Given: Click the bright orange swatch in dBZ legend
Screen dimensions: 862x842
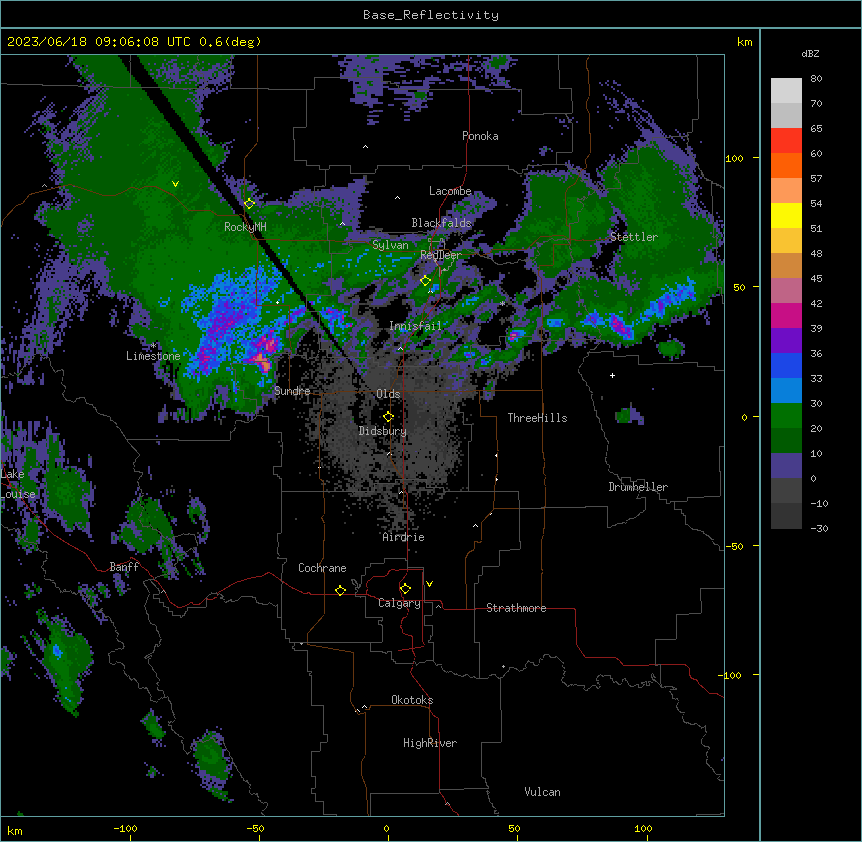Looking at the screenshot, I should tap(786, 165).
